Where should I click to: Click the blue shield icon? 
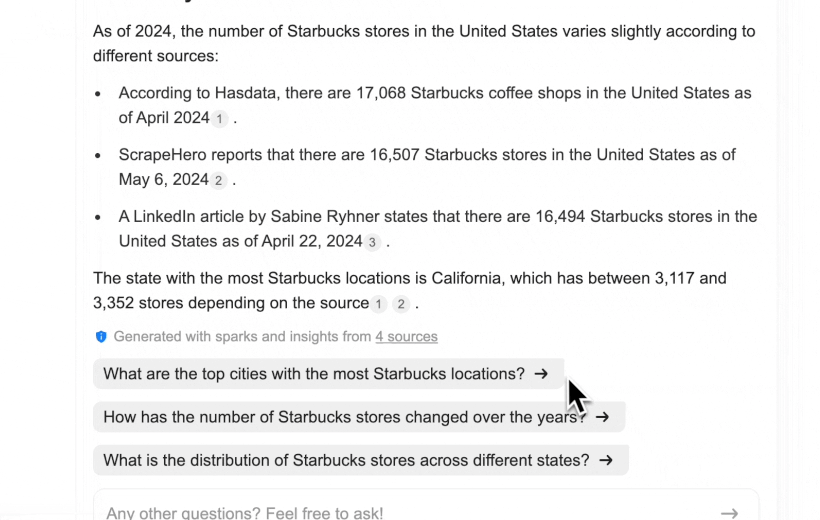(x=101, y=337)
